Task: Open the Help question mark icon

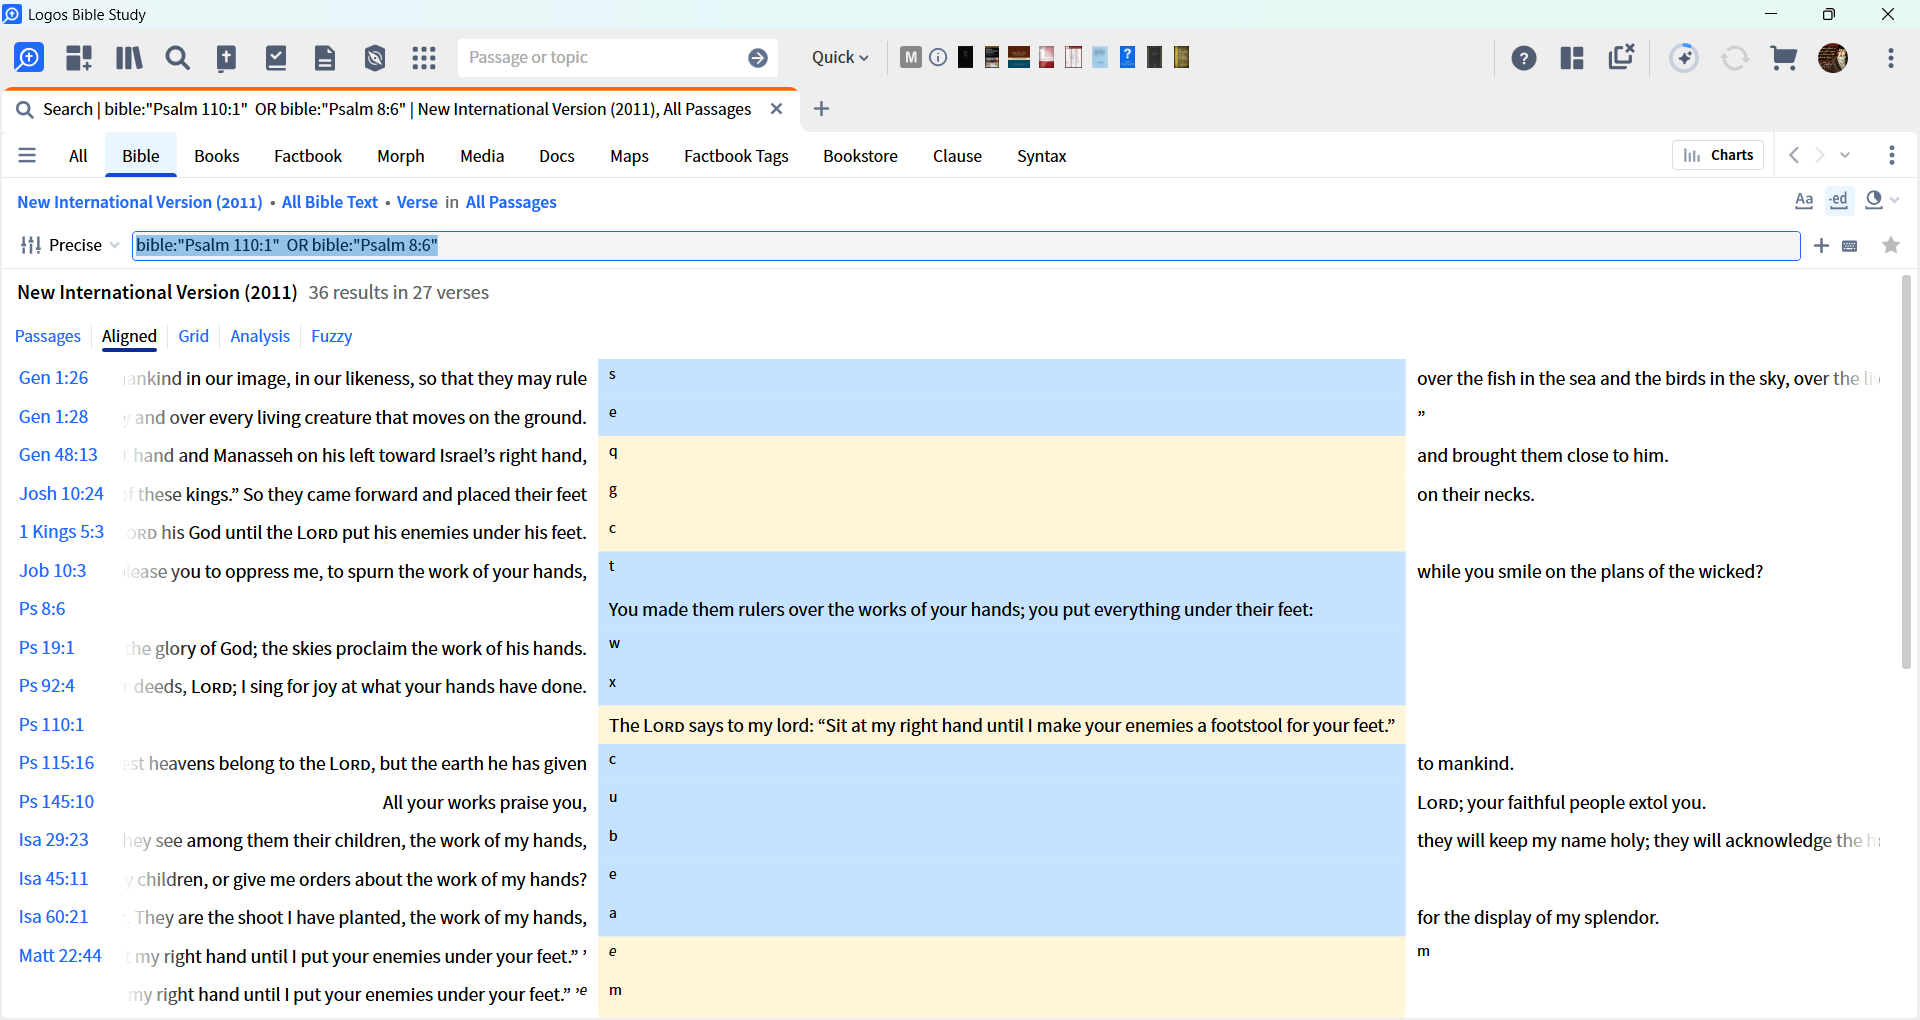Action: 1524,58
